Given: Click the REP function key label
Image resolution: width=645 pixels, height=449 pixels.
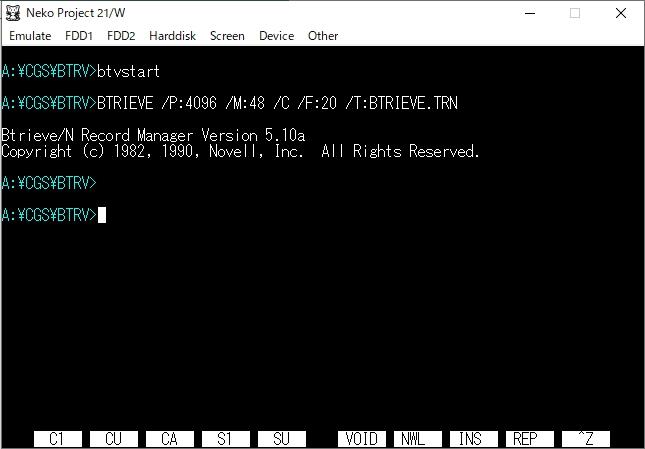Looking at the screenshot, I should coord(529,439).
